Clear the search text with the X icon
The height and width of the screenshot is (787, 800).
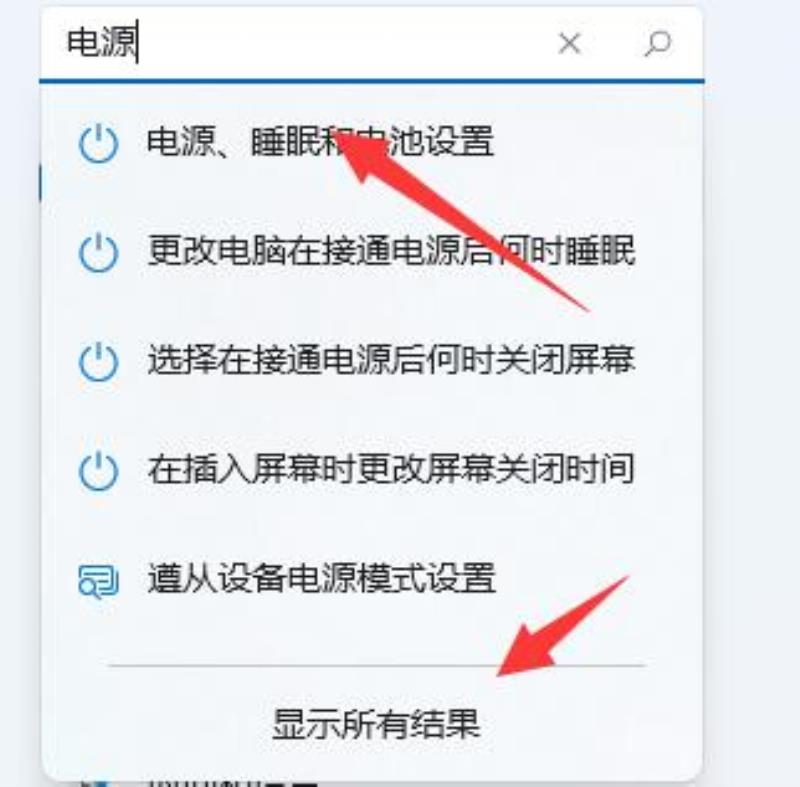point(569,43)
